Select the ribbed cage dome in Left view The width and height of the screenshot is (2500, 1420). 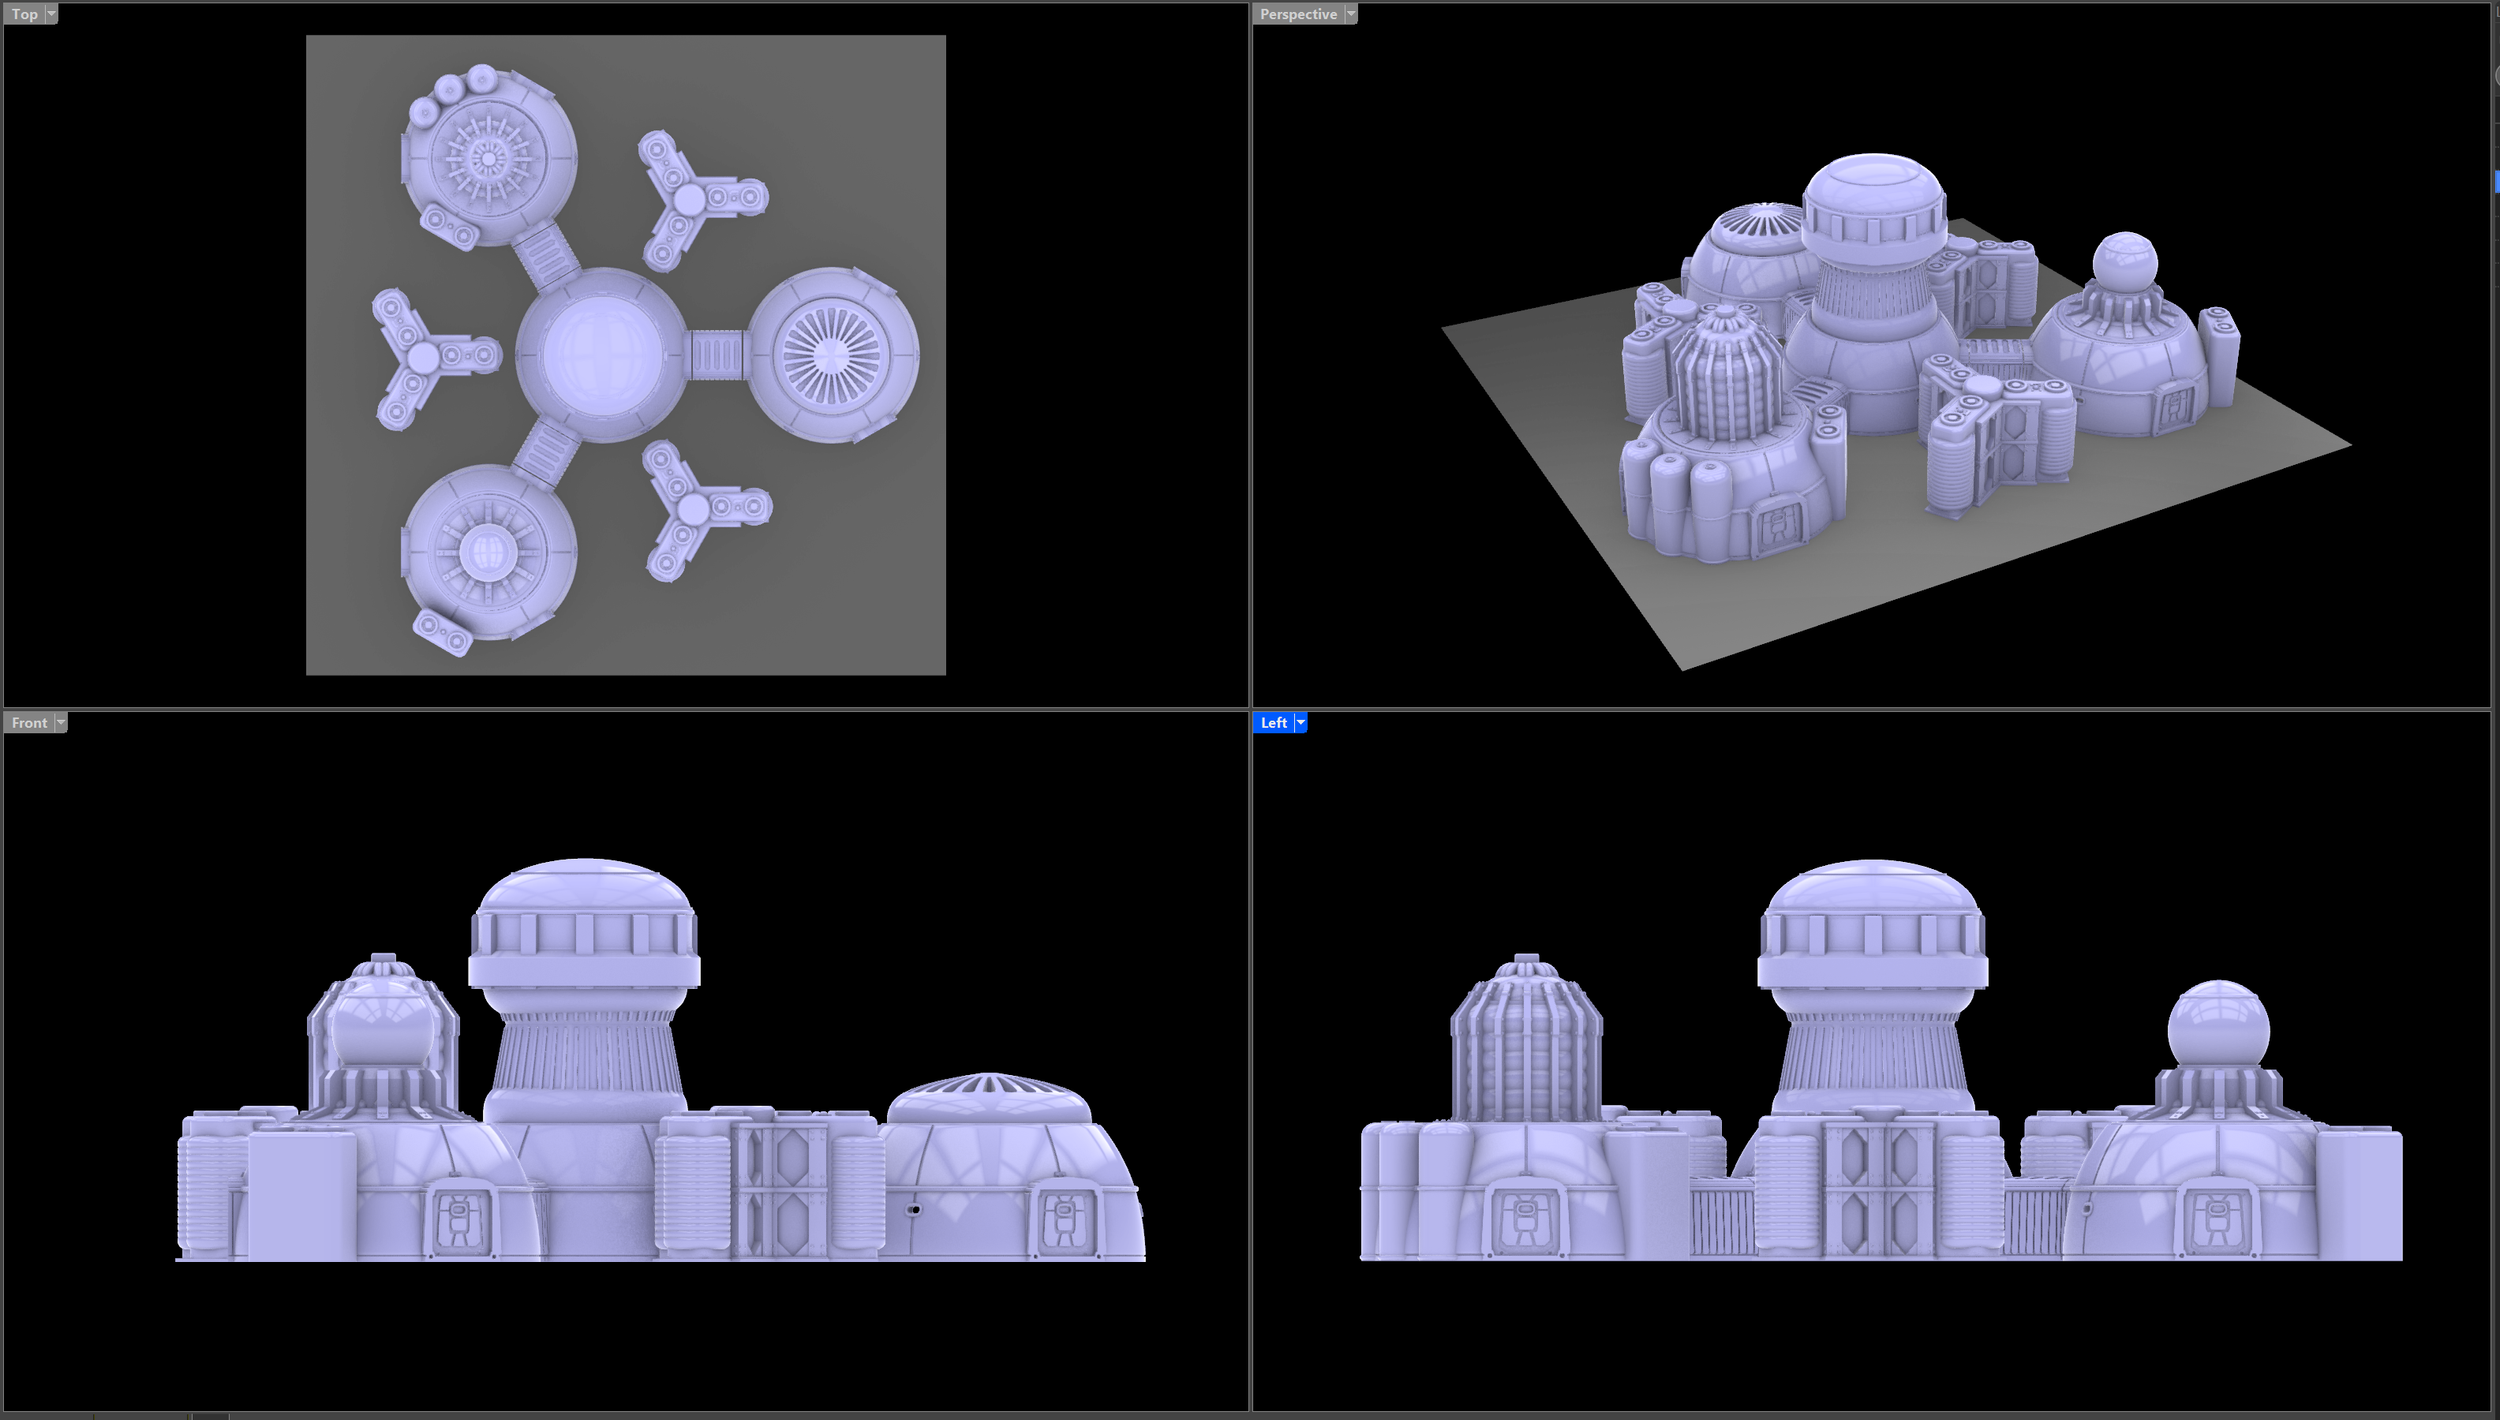click(1525, 1045)
